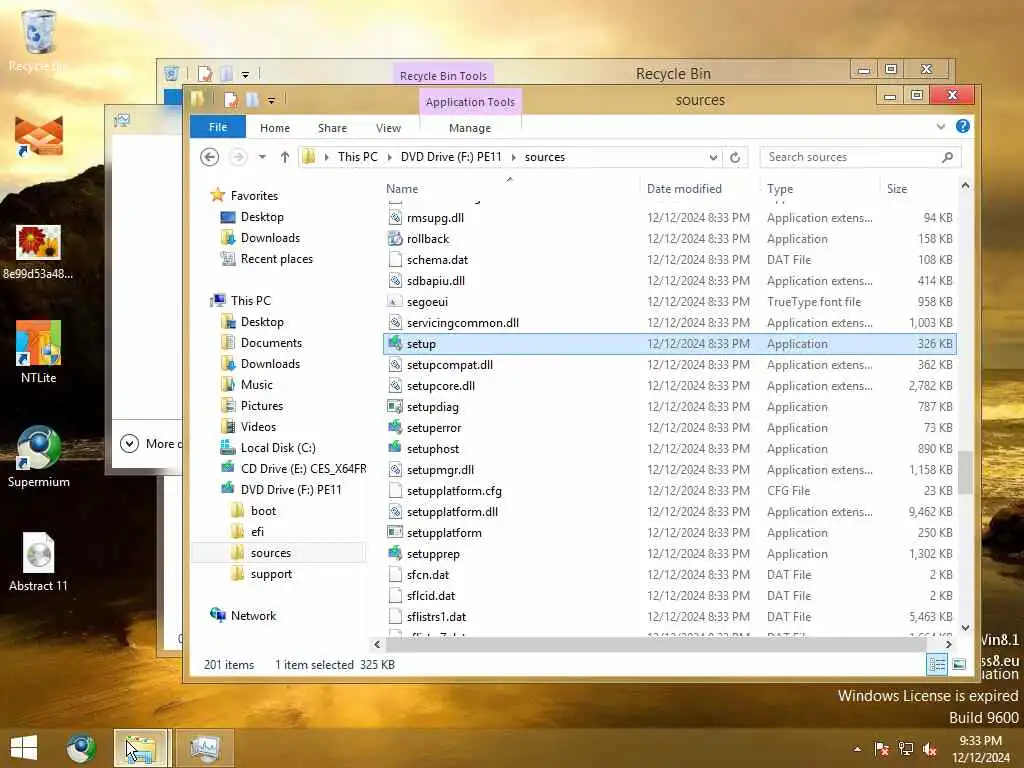Open the Share ribbon tab
The width and height of the screenshot is (1024, 768).
[x=332, y=128]
